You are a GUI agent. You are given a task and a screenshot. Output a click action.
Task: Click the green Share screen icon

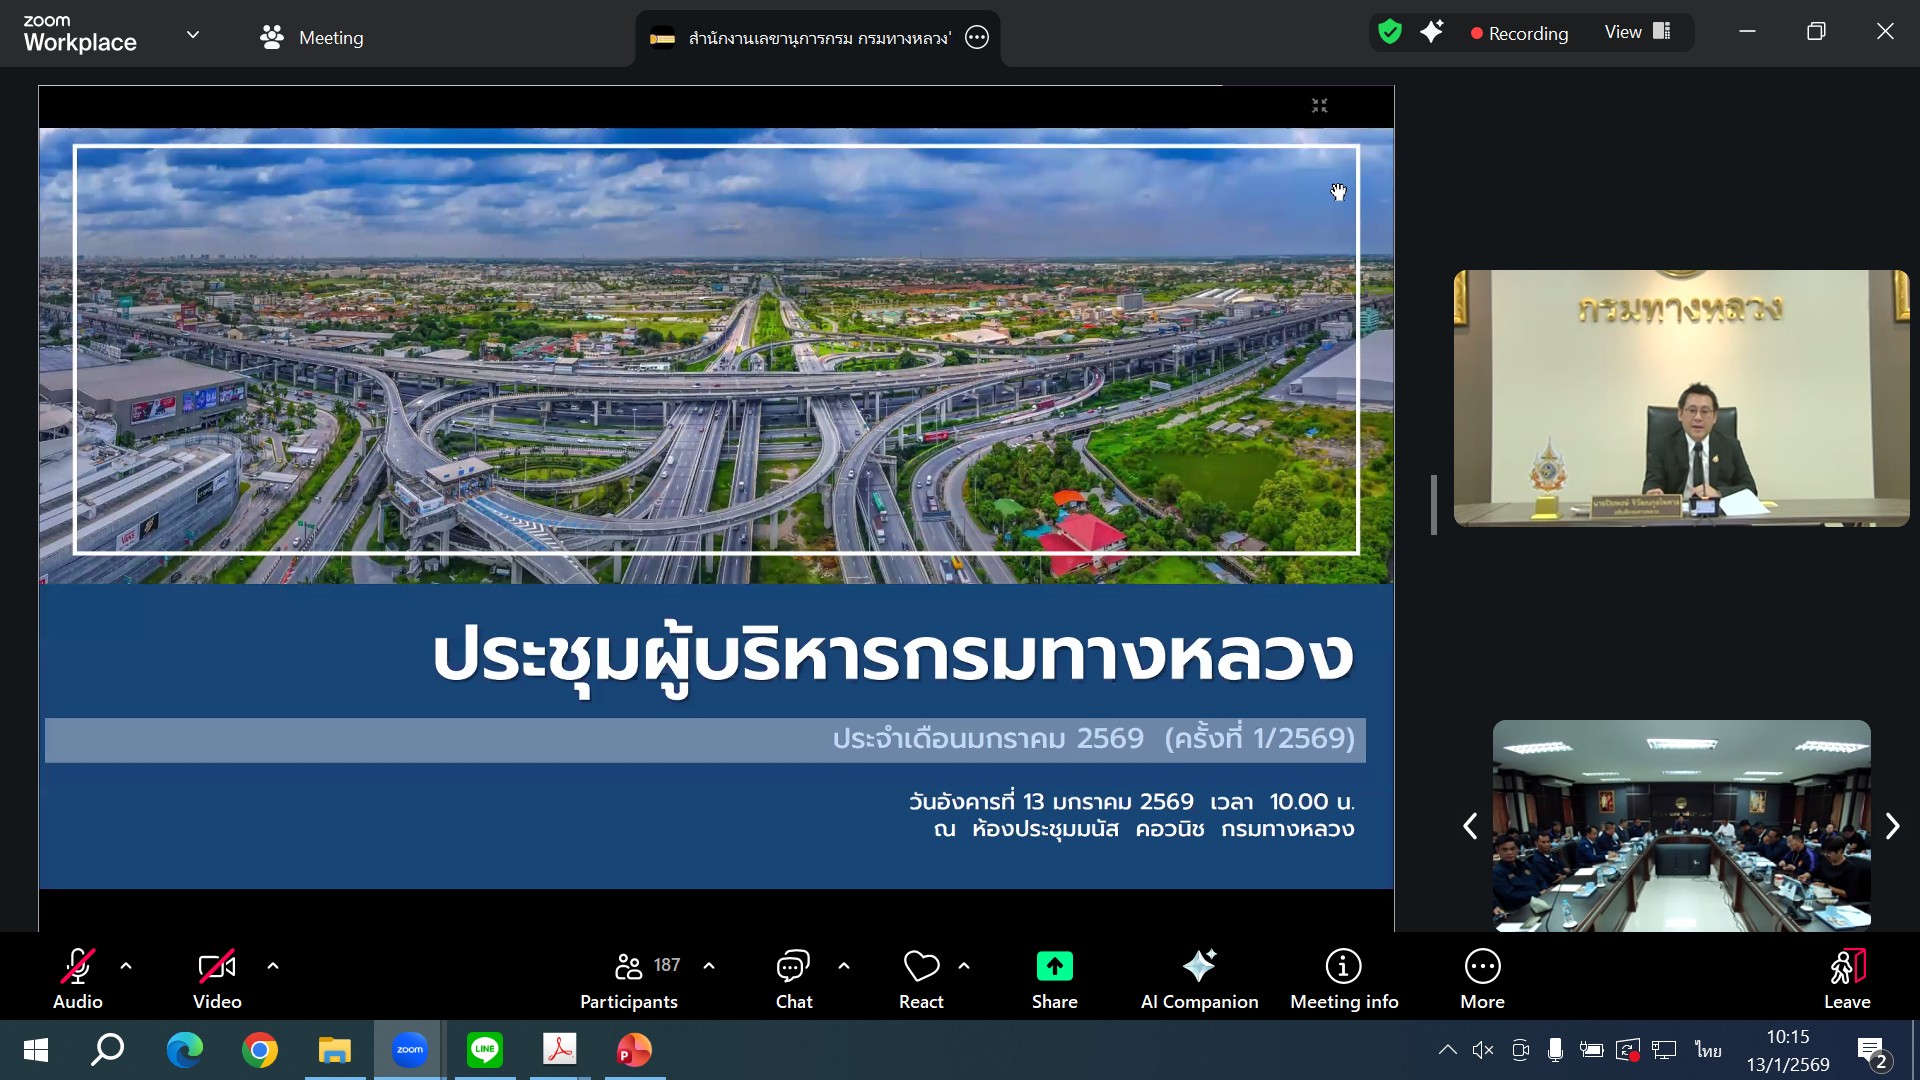pyautogui.click(x=1054, y=966)
